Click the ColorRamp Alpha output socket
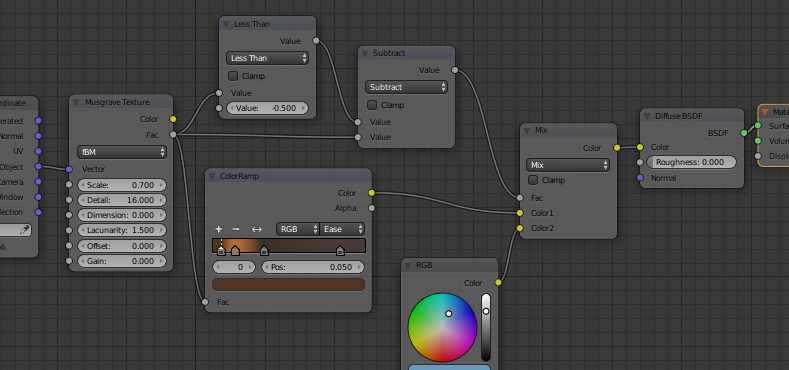Viewport: 789px width, 370px height. click(371, 208)
